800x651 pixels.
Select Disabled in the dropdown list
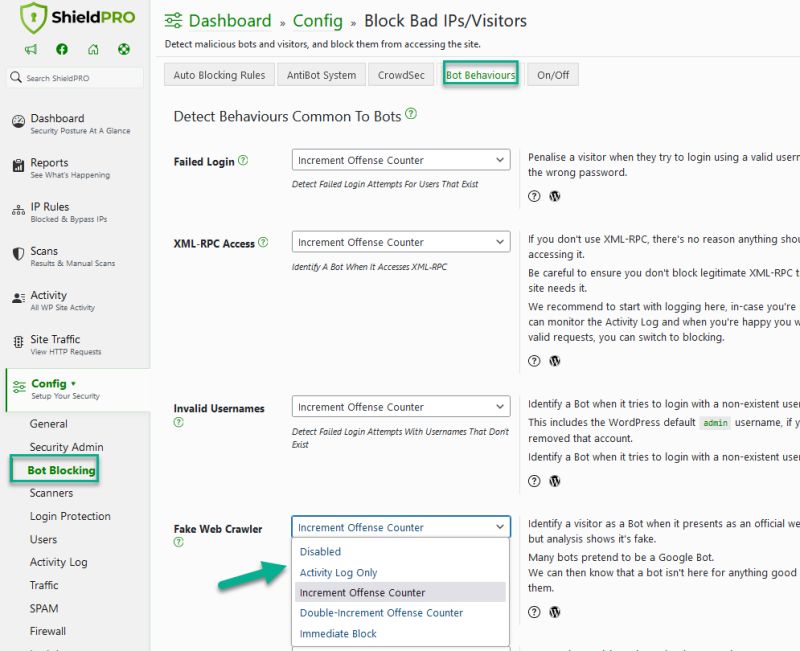point(401,552)
